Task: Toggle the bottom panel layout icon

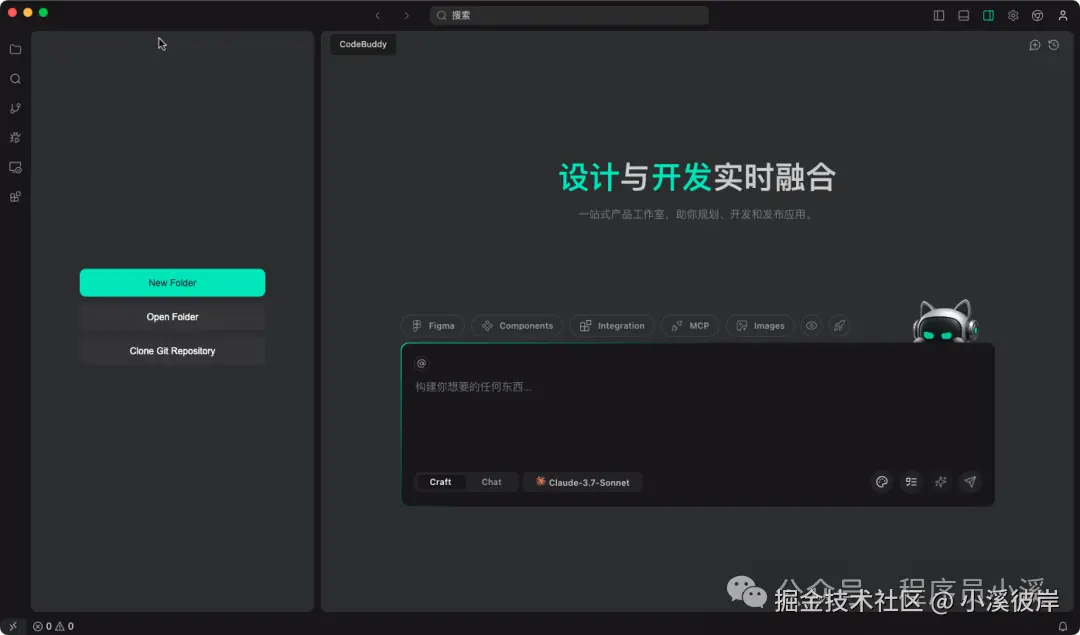Action: tap(964, 15)
